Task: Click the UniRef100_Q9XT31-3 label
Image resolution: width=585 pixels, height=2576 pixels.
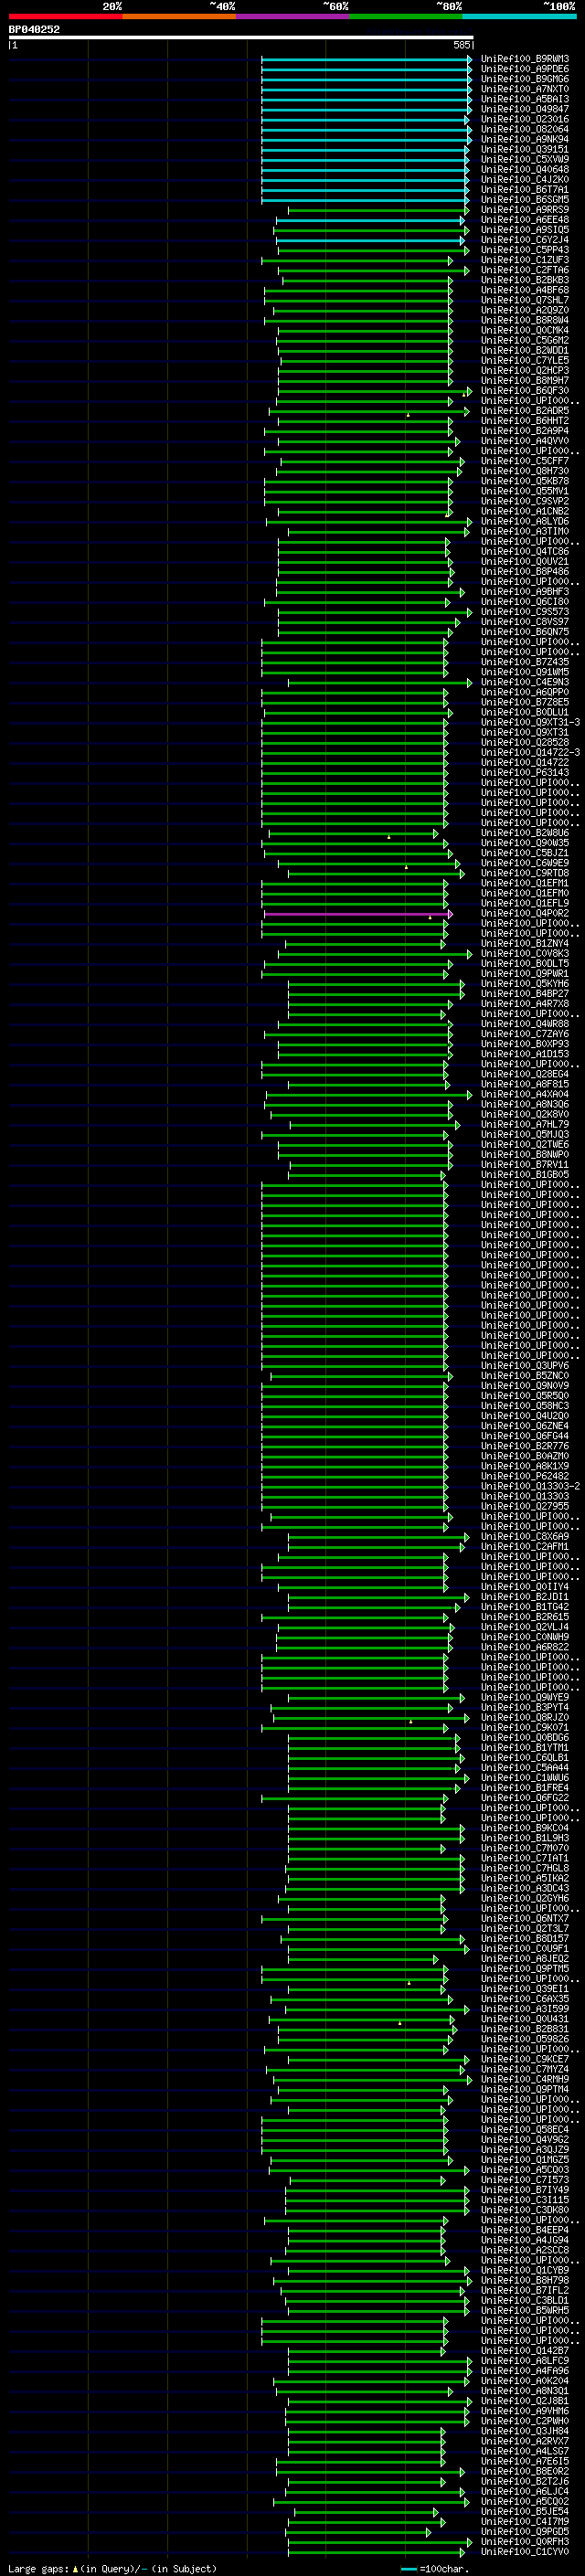Action: click(x=530, y=722)
